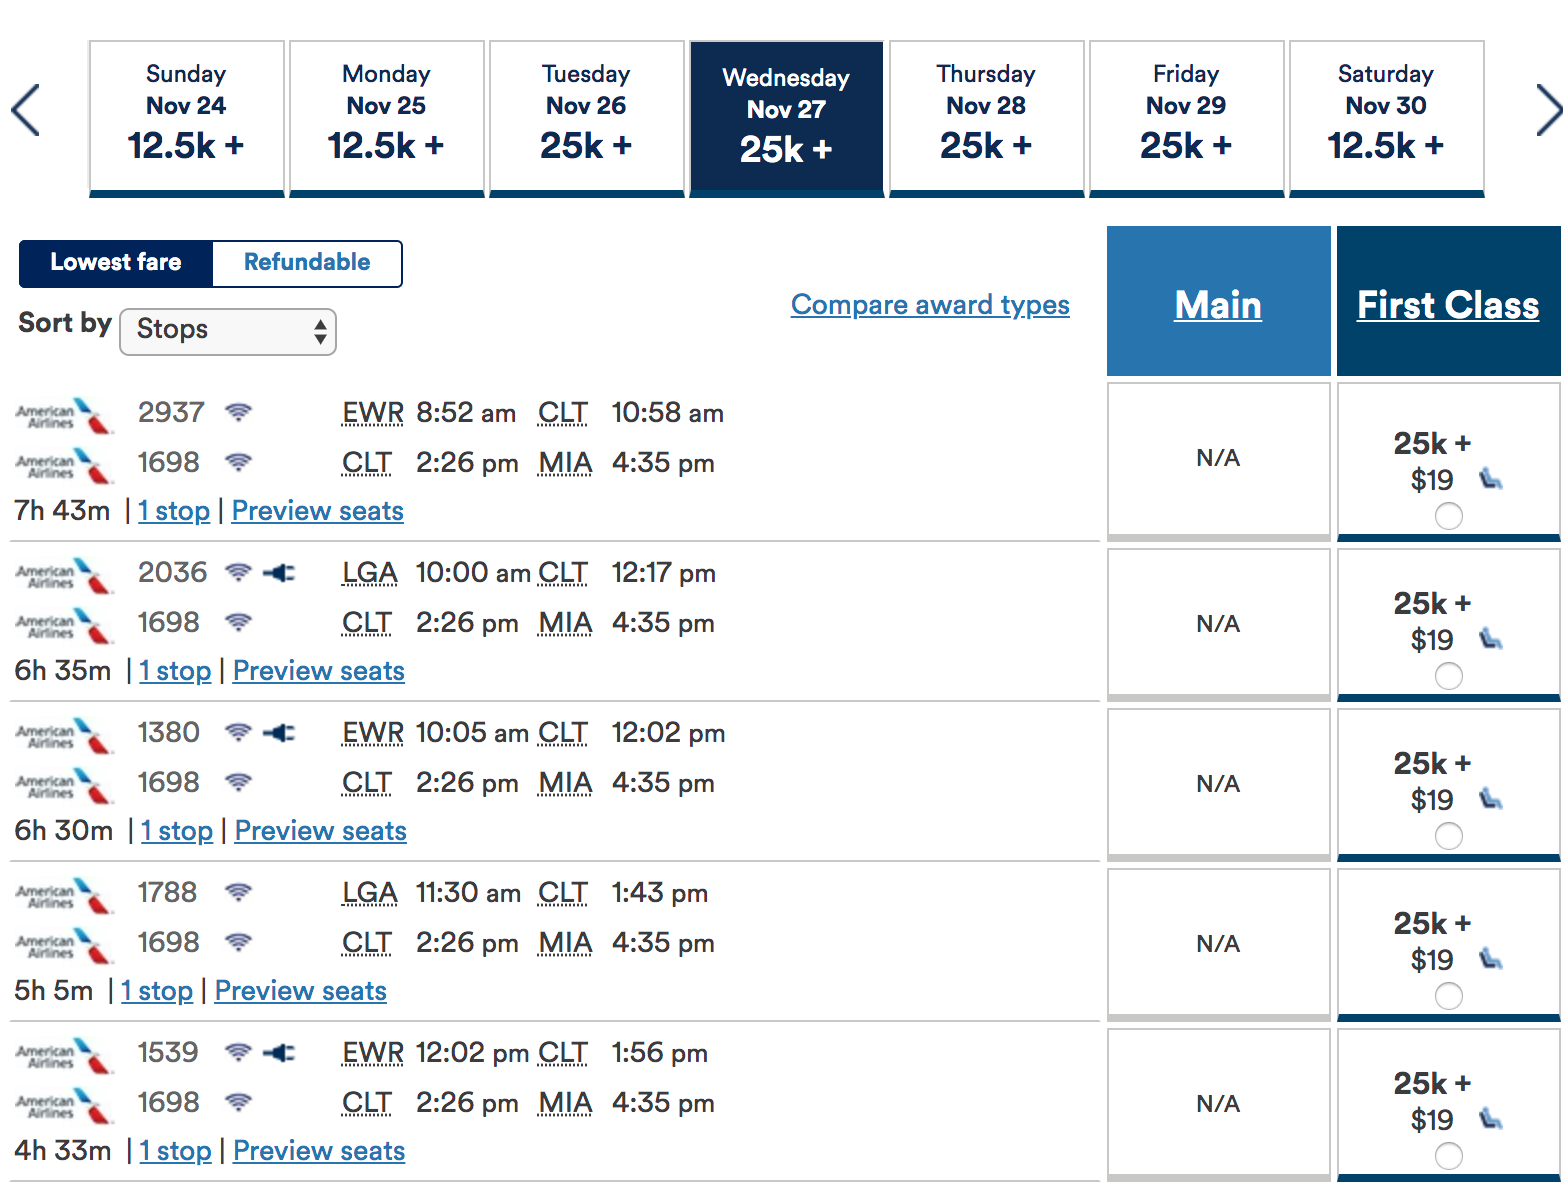Click the American Airlines logo for flight 2937
Image resolution: width=1563 pixels, height=1186 pixels.
click(64, 414)
